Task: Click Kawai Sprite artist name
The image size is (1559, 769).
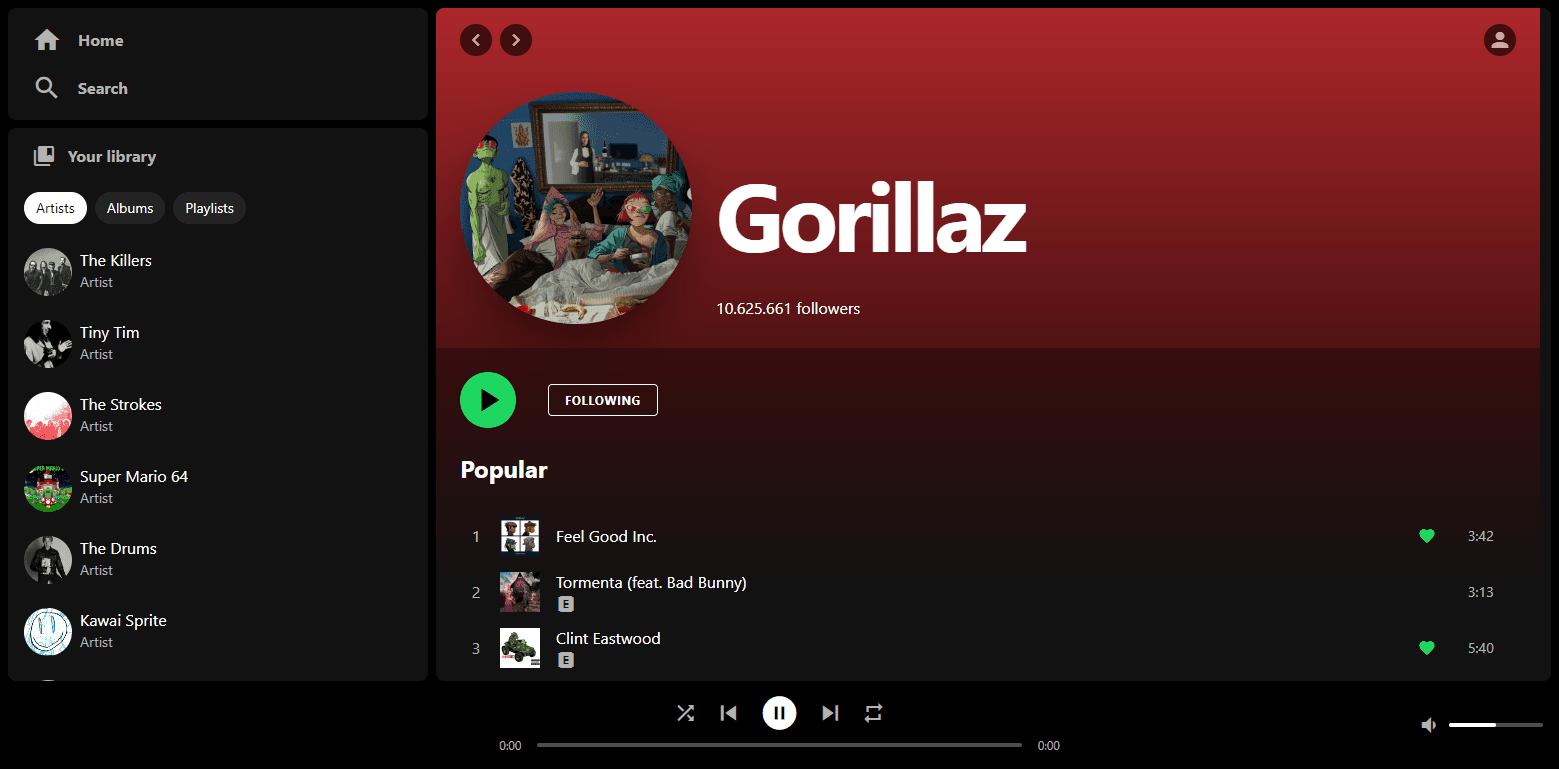Action: coord(123,620)
